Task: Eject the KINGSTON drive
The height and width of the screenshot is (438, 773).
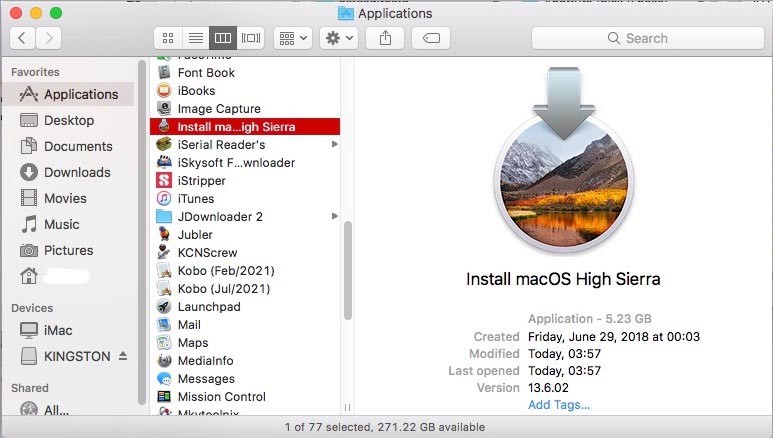Action: (123, 356)
